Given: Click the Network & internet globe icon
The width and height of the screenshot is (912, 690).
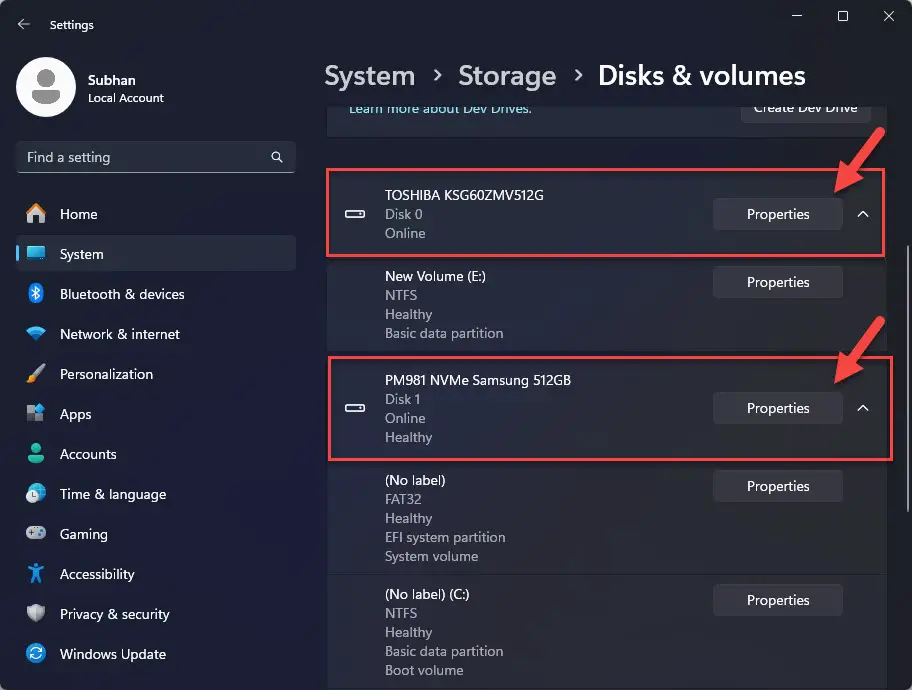Looking at the screenshot, I should pos(37,334).
